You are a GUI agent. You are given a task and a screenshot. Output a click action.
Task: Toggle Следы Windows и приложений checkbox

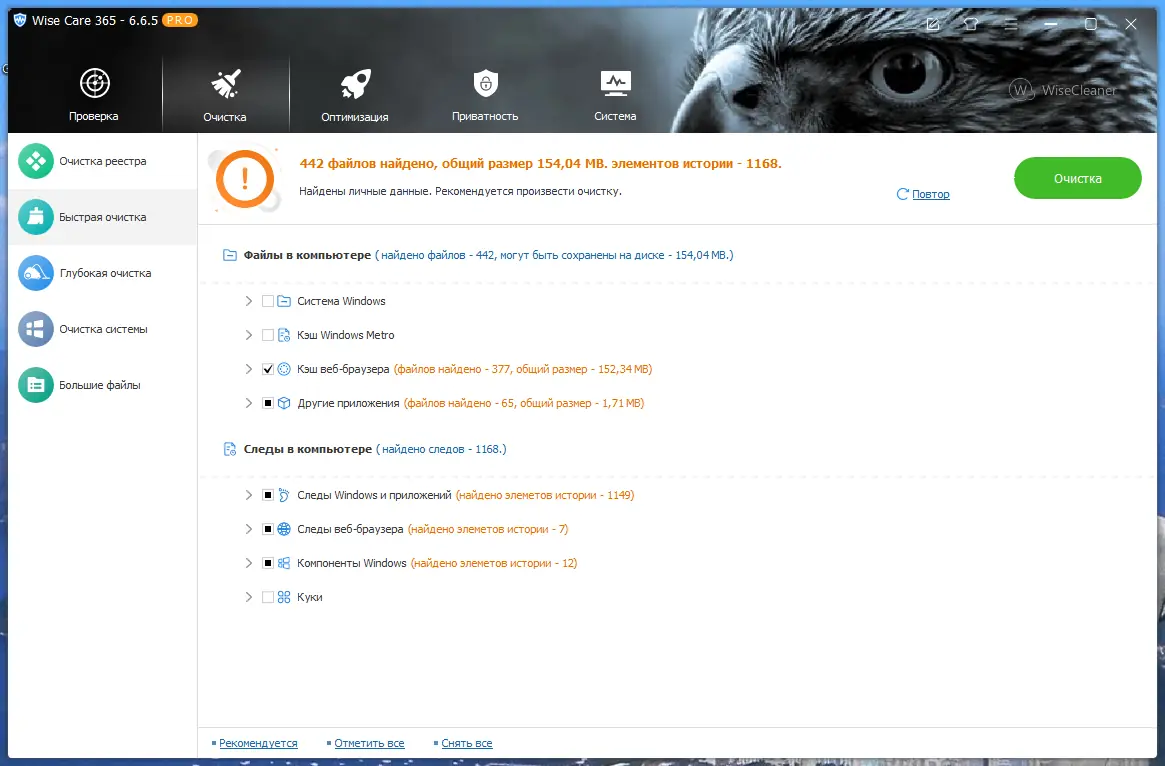pos(268,495)
